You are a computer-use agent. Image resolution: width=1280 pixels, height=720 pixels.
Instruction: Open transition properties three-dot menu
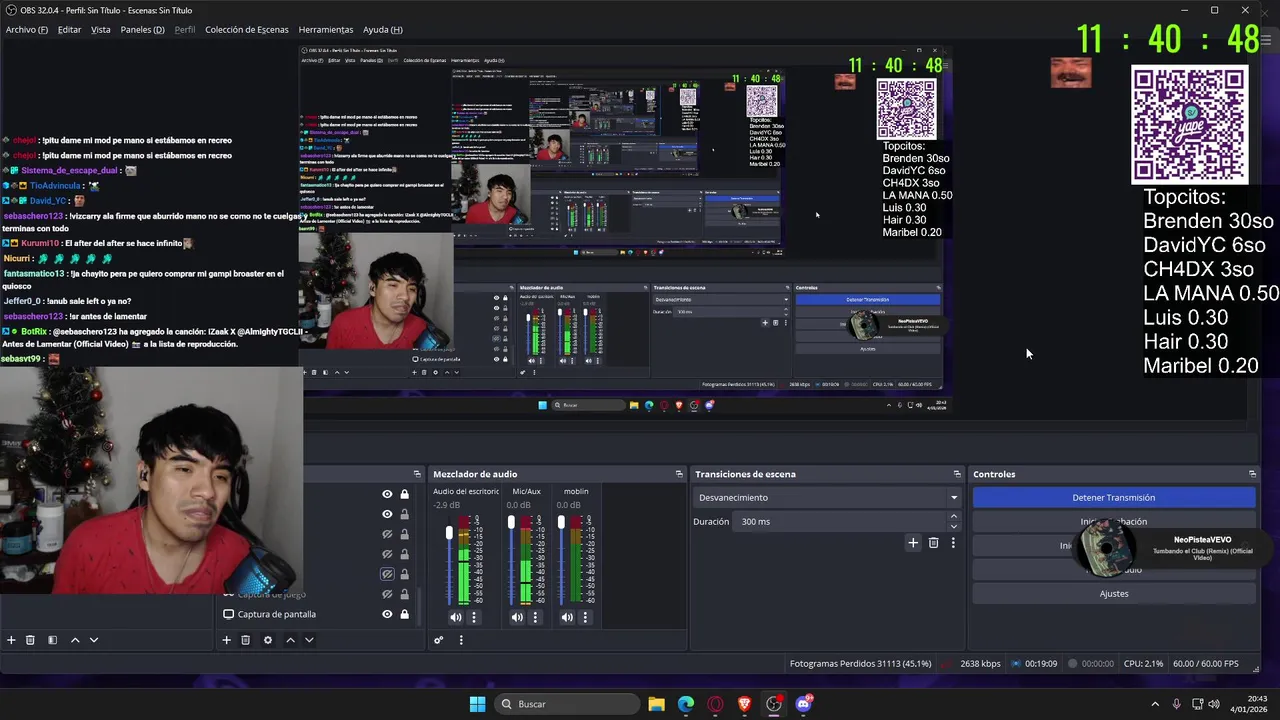pyautogui.click(x=953, y=543)
